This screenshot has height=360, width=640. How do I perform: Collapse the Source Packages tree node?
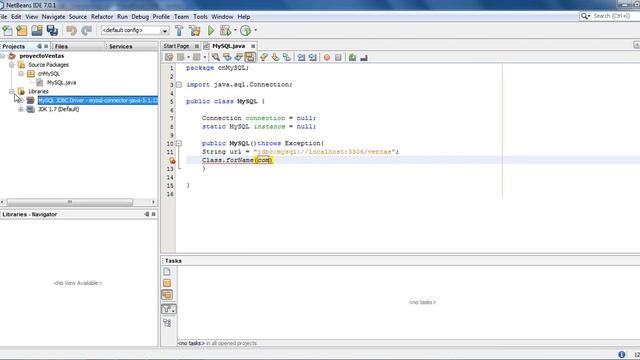[x=11, y=65]
